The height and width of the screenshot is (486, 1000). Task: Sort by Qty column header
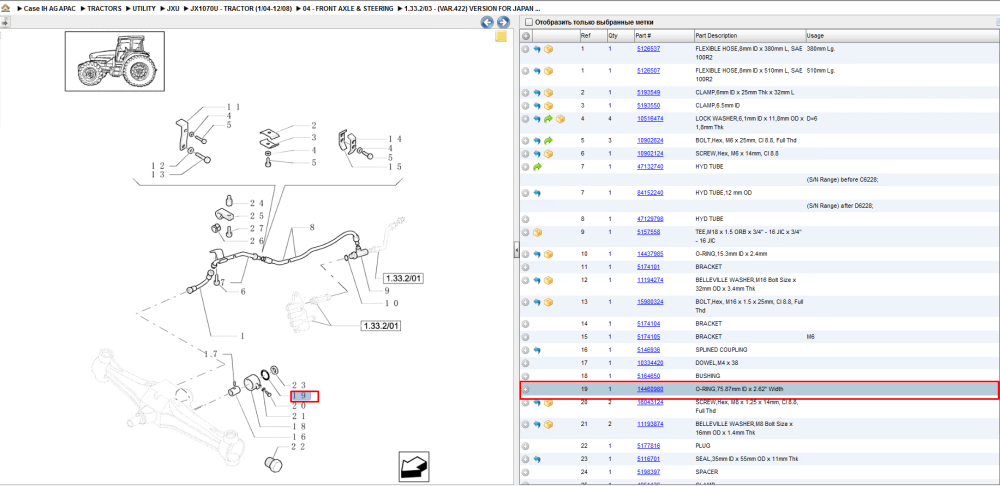619,36
